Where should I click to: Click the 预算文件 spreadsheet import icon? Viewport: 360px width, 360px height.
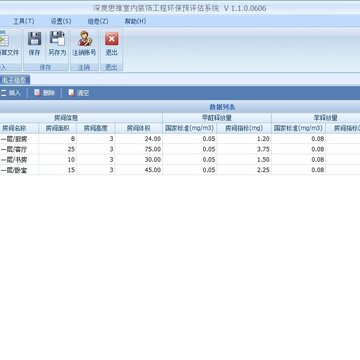[x=4, y=39]
